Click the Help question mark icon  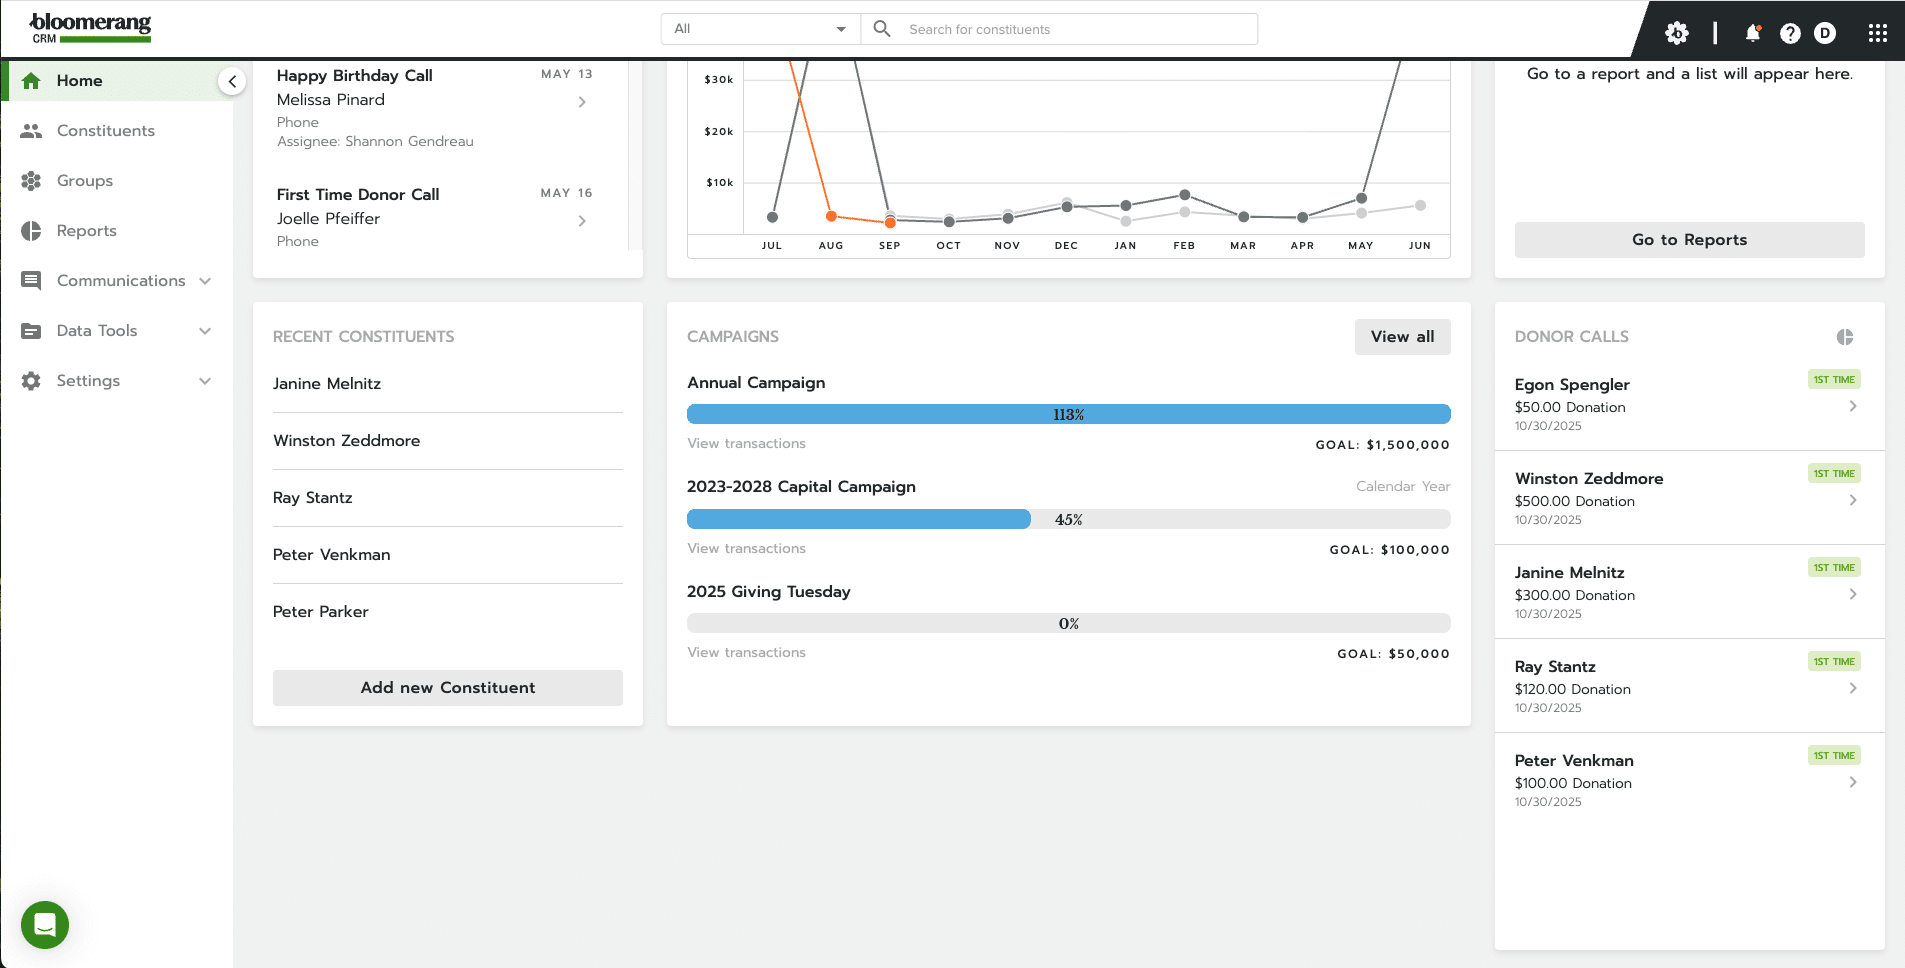click(x=1788, y=32)
